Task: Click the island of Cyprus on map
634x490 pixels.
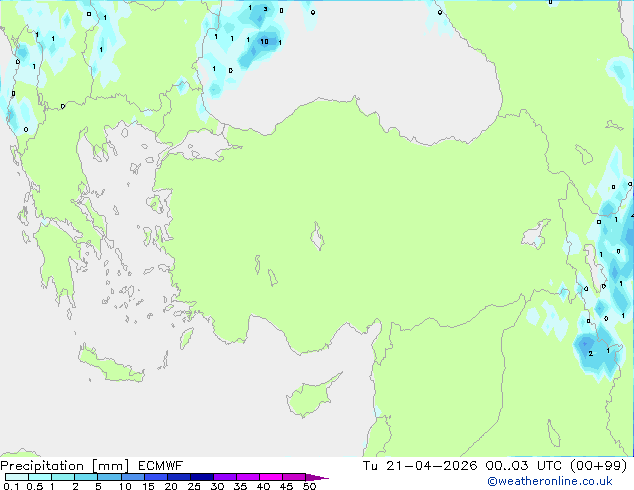Action: [x=309, y=398]
